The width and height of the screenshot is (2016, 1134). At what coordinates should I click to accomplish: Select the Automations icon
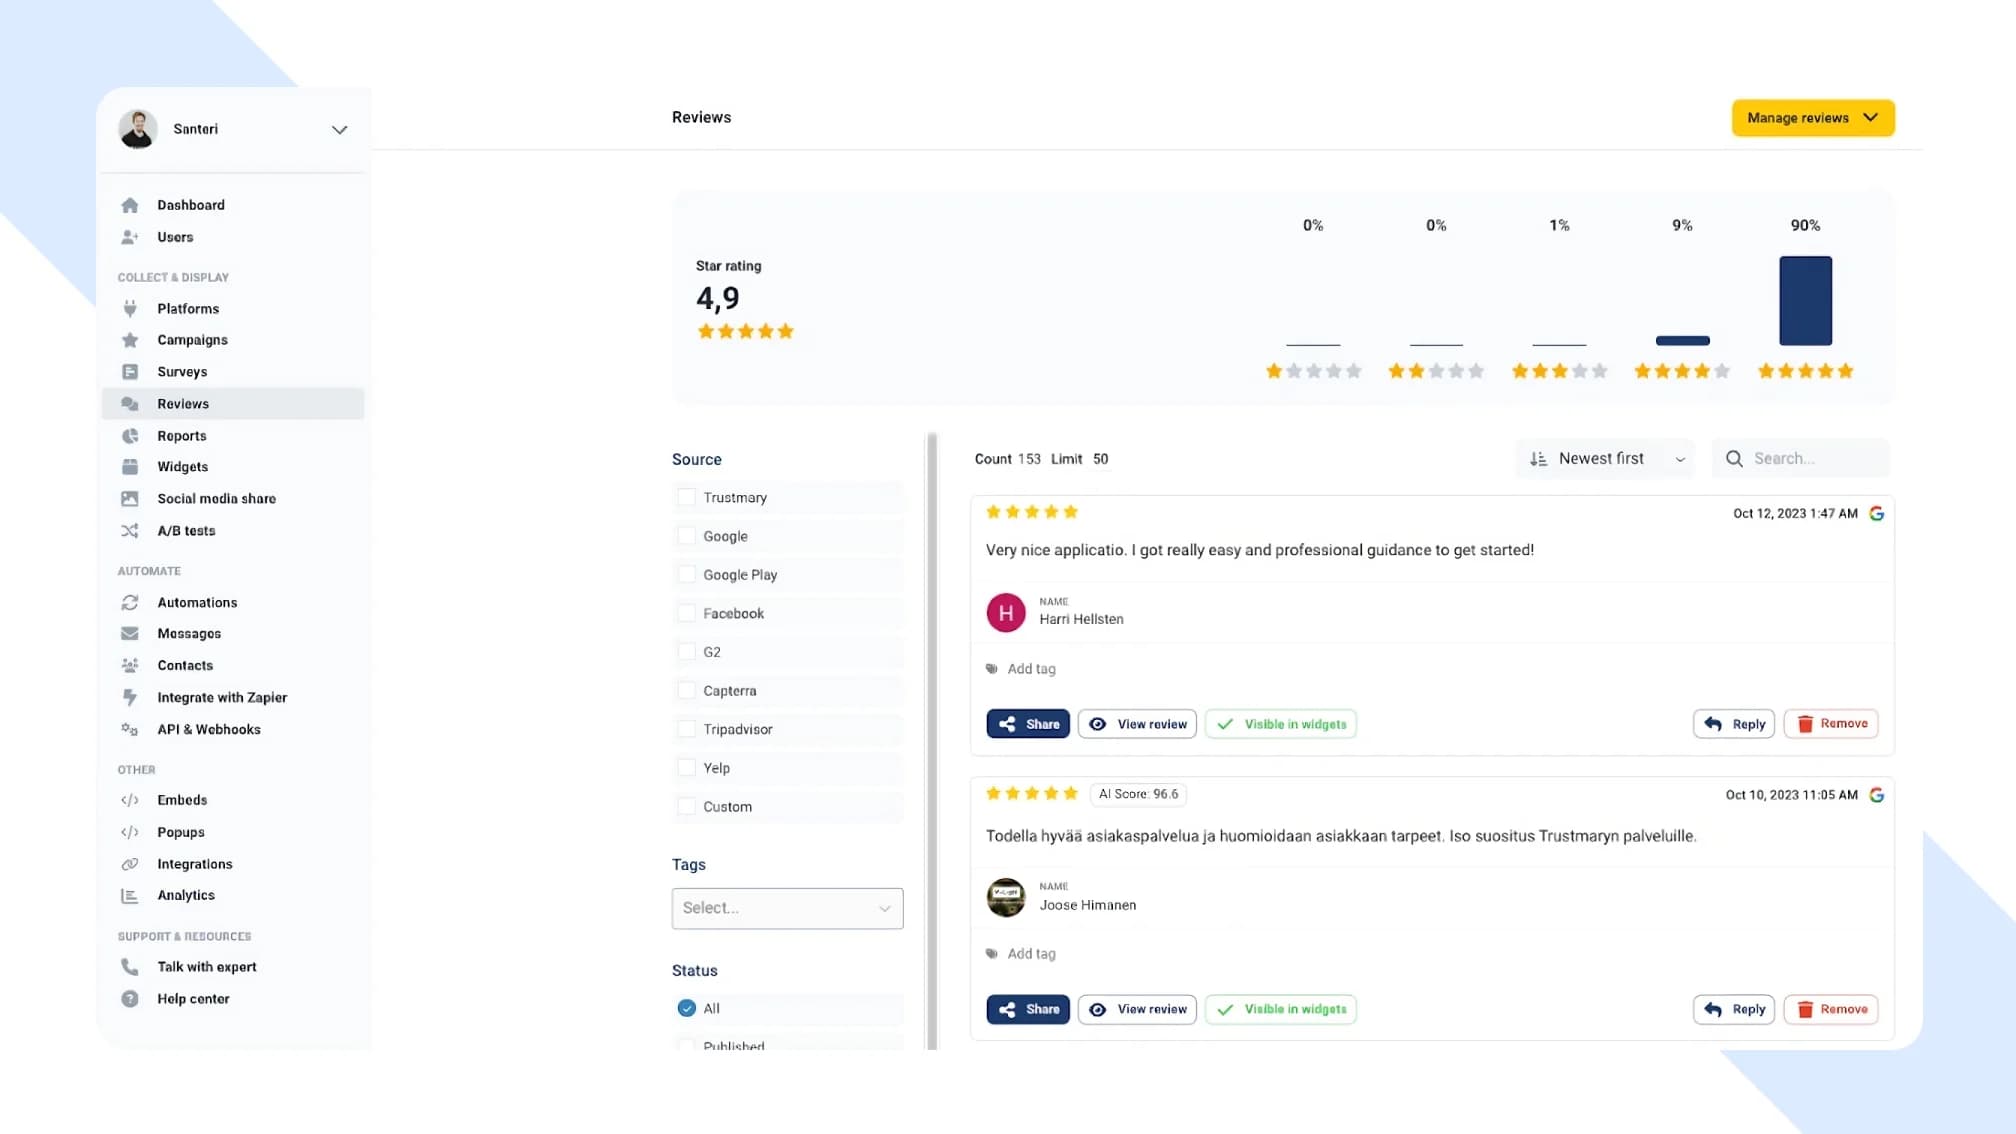click(130, 602)
